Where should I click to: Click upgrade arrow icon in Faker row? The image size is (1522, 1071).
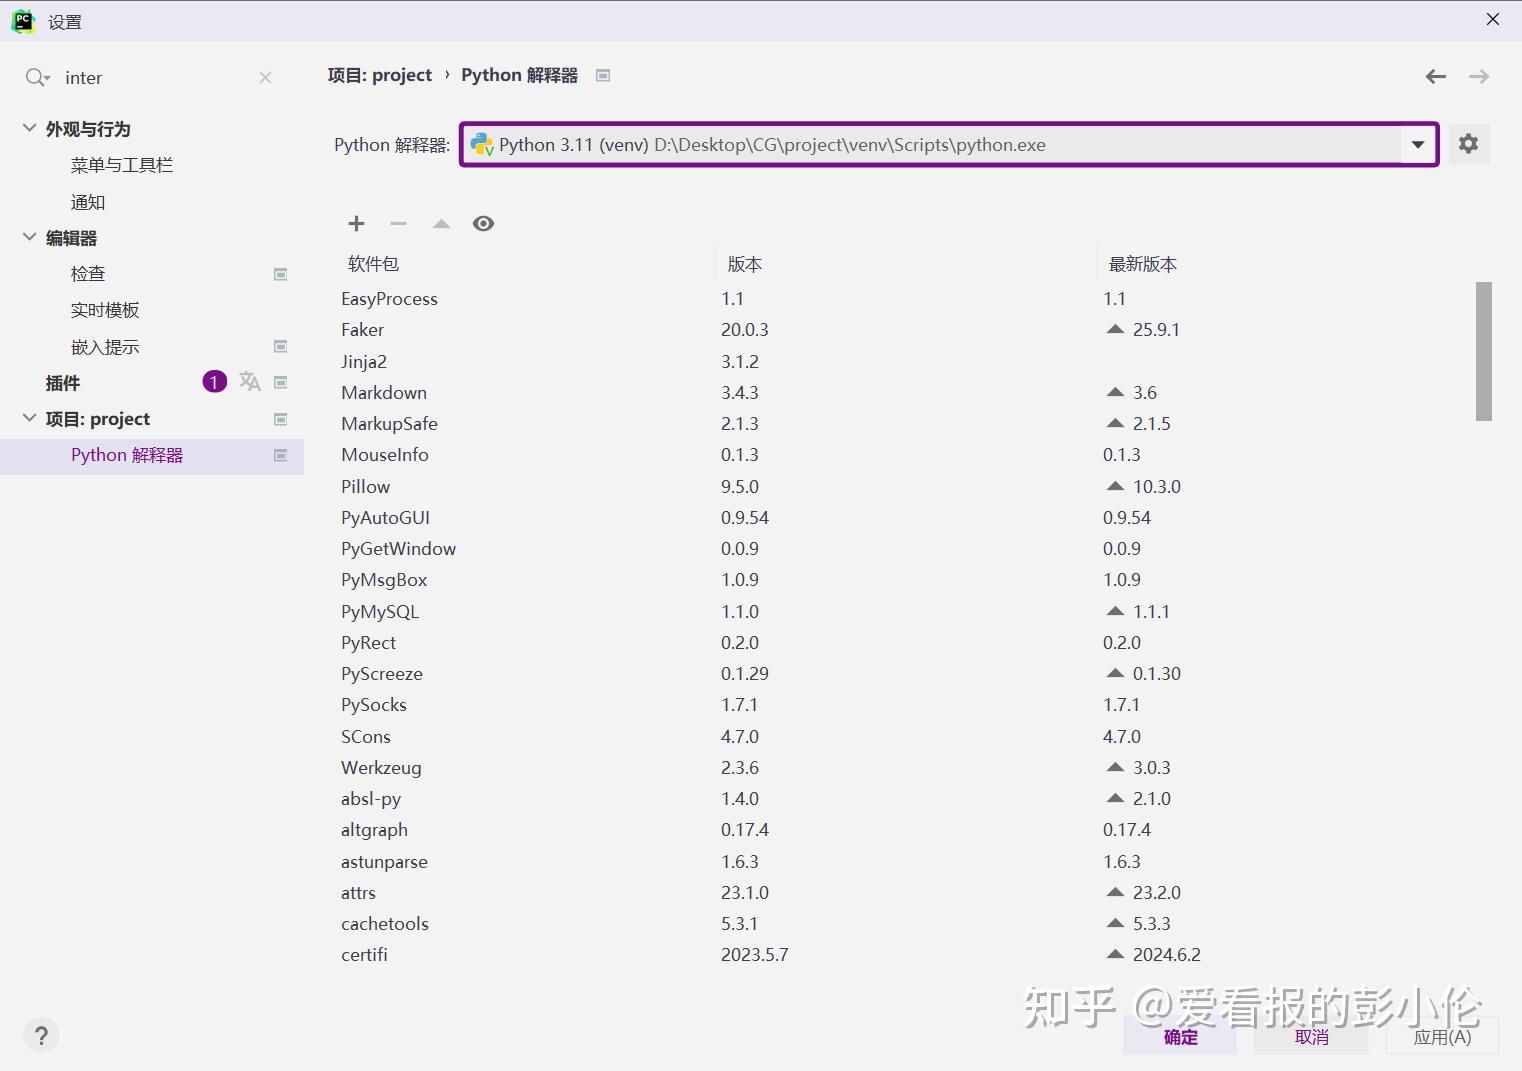[x=1116, y=329]
